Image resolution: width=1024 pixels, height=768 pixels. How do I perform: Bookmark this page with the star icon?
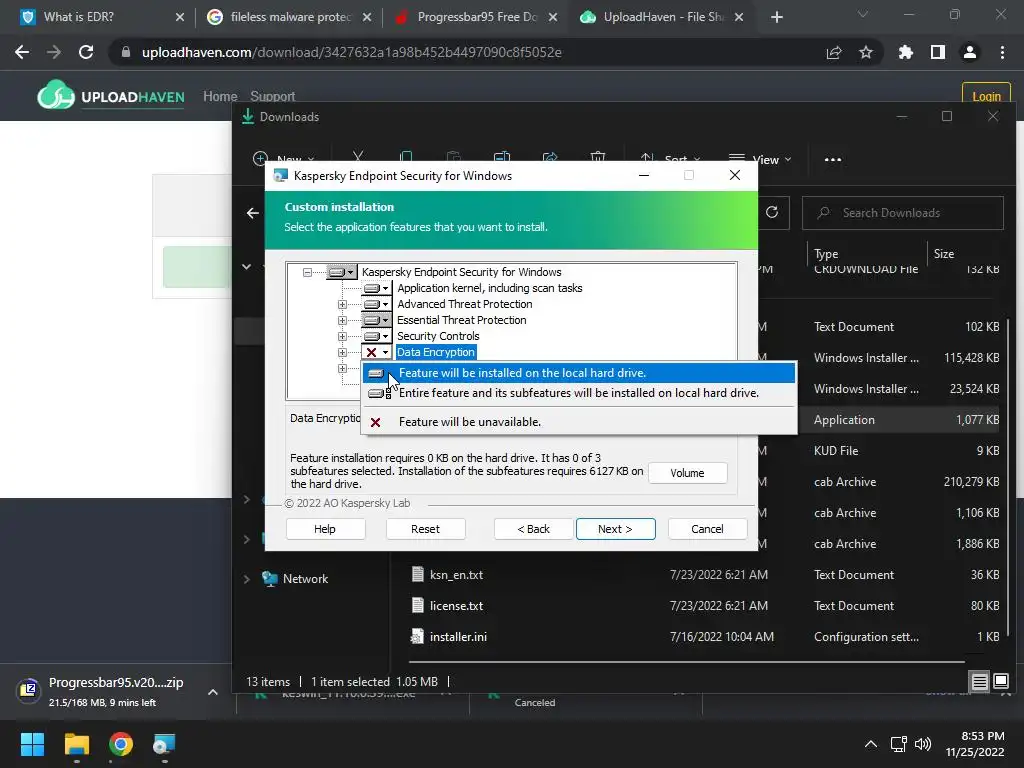coord(865,52)
